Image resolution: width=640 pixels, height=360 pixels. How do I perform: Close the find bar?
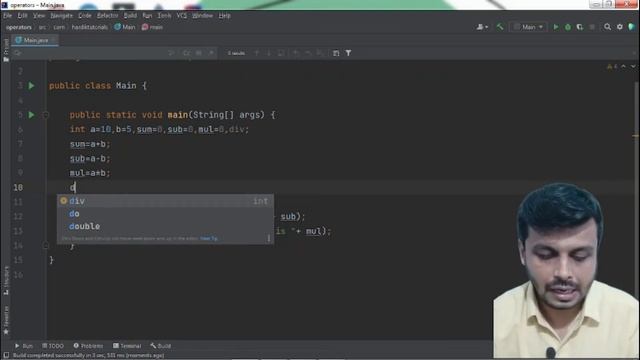634,53
